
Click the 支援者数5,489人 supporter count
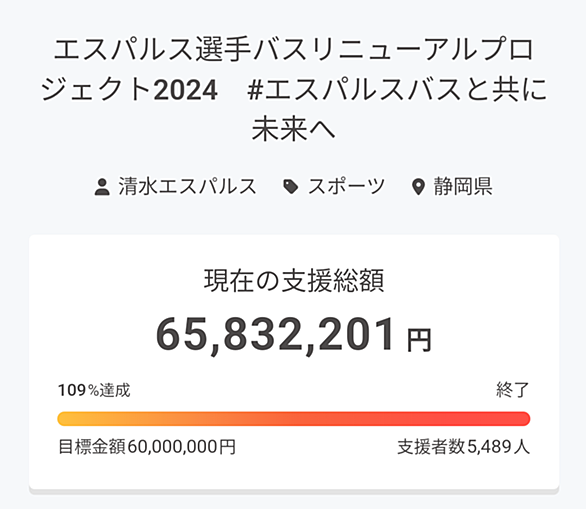coord(463,447)
